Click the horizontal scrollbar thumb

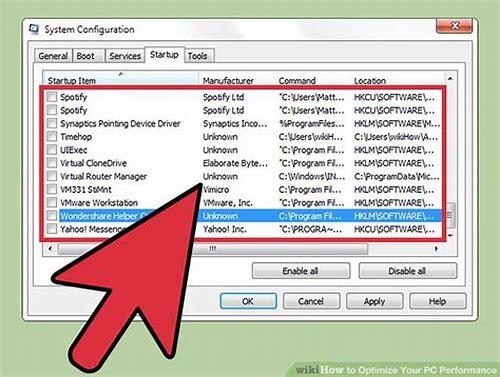pyautogui.click(x=213, y=249)
